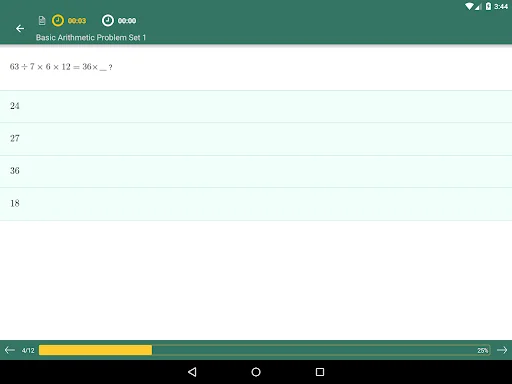This screenshot has width=512, height=384.
Task: Click the white clock timer icon
Action: pos(108,21)
